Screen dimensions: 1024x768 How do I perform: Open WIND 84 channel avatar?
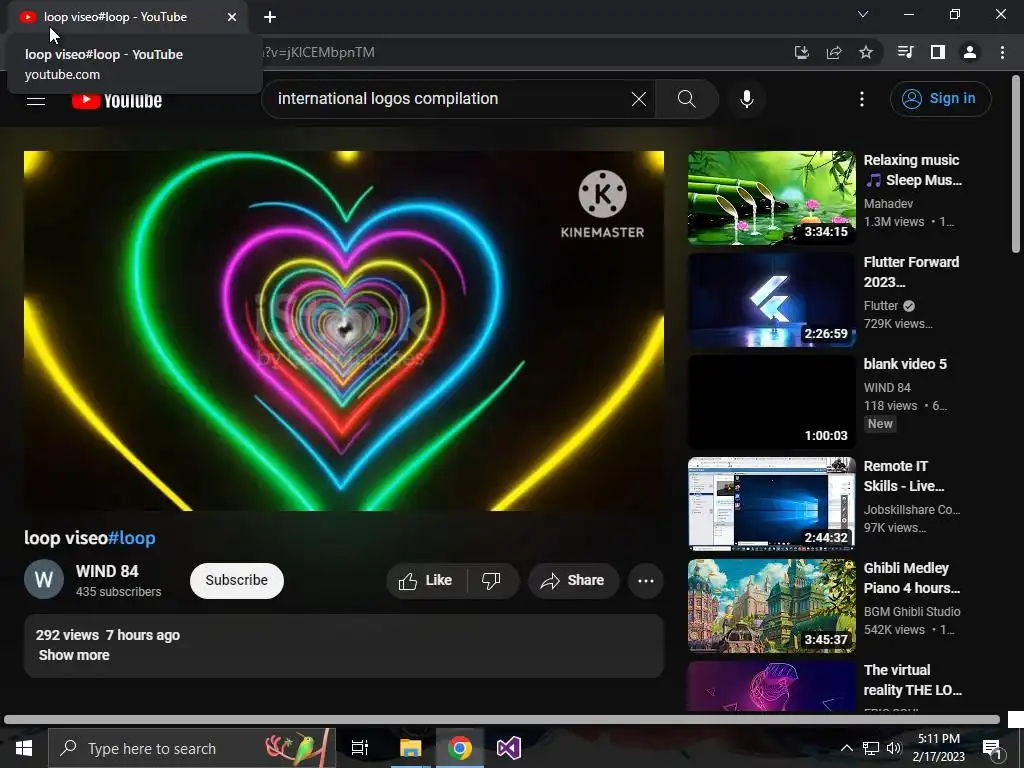(44, 579)
